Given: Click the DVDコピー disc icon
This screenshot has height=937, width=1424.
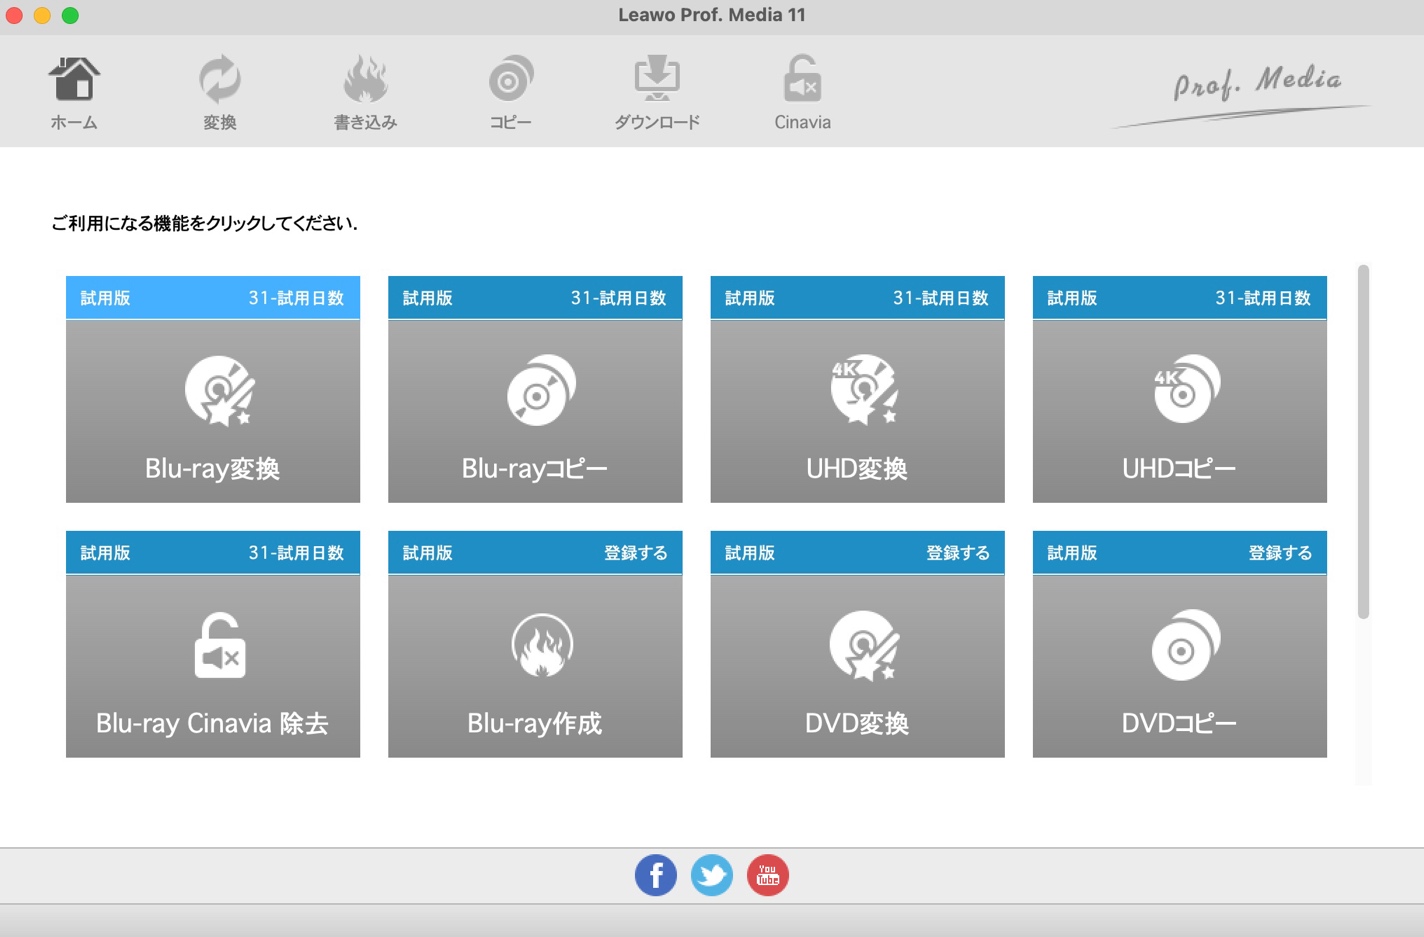Looking at the screenshot, I should [x=1186, y=645].
